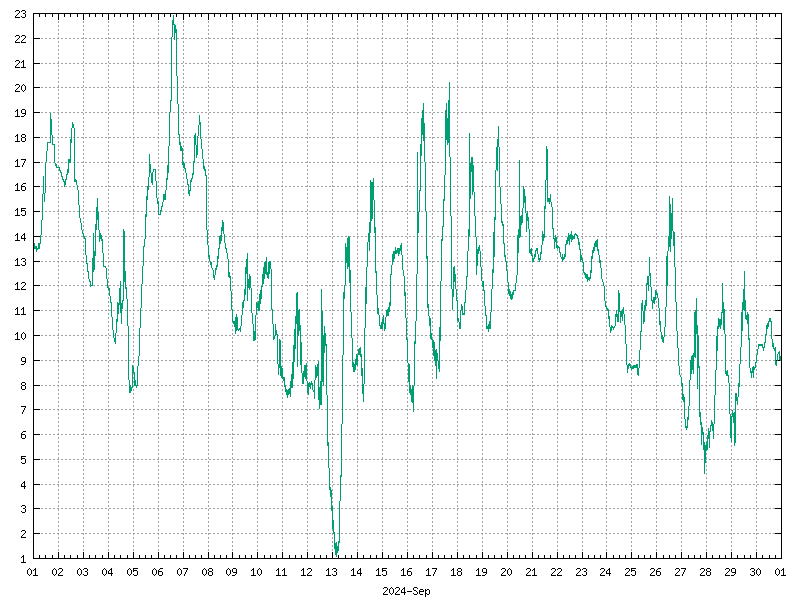Click the y-axis value label 9
This screenshot has height=600, width=800.
click(x=23, y=361)
